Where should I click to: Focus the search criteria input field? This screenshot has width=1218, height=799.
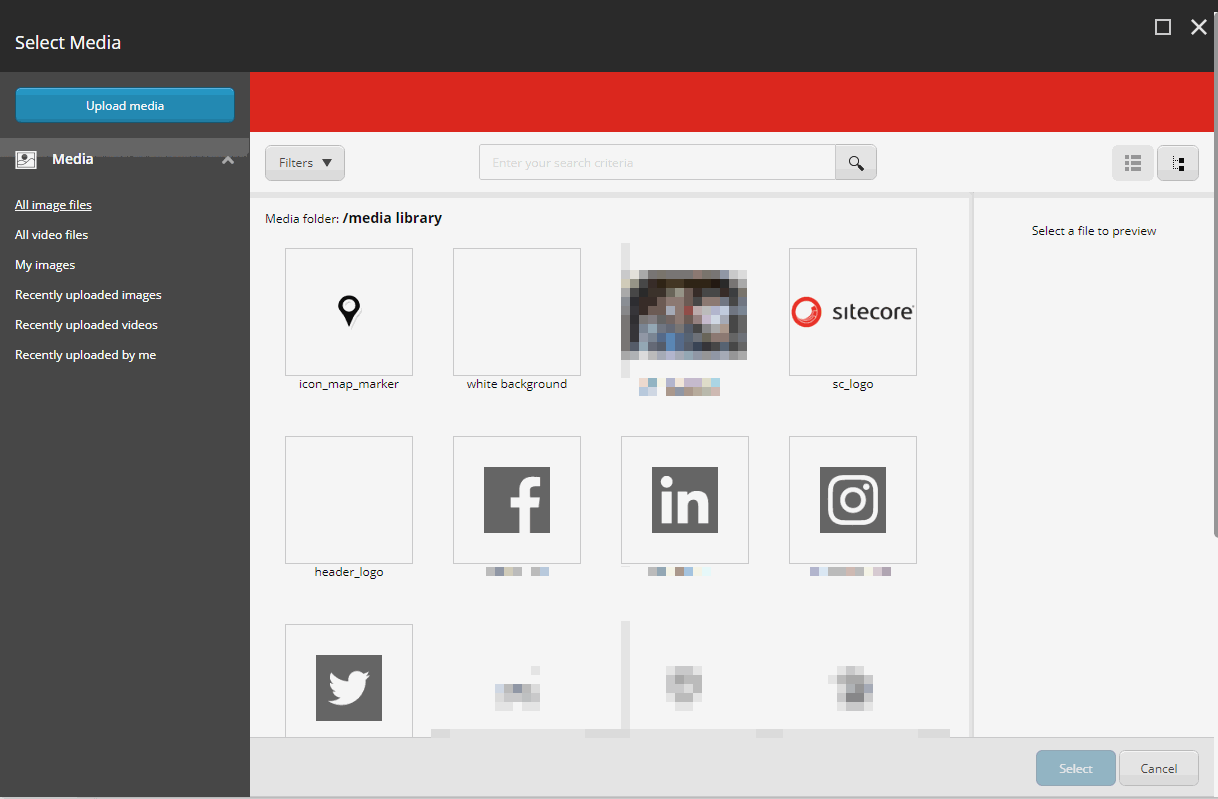coord(656,162)
